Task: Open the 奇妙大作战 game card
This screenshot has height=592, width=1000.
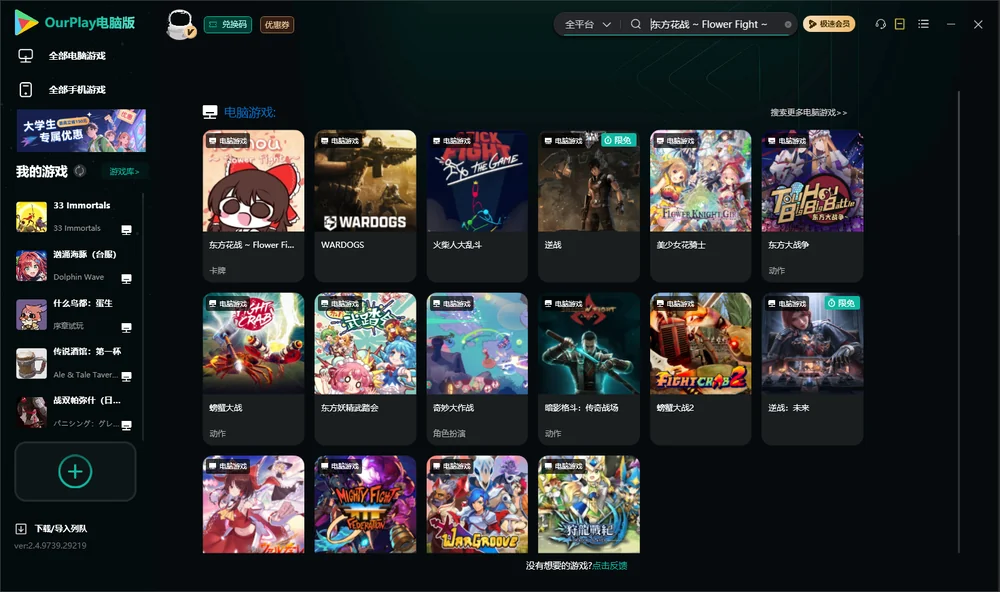Action: 477,368
